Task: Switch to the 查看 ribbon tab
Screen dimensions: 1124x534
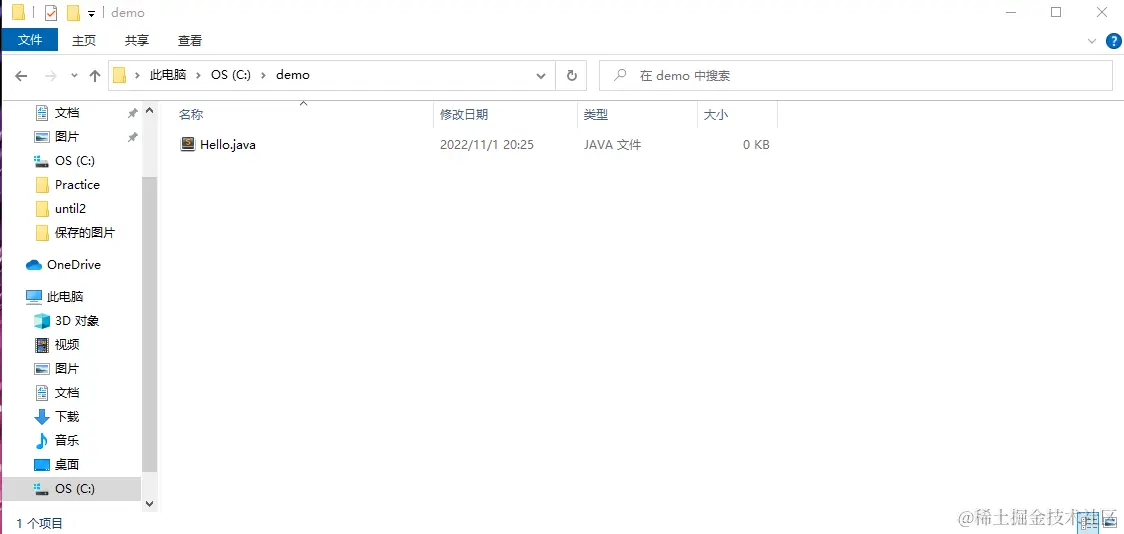Action: pos(190,41)
